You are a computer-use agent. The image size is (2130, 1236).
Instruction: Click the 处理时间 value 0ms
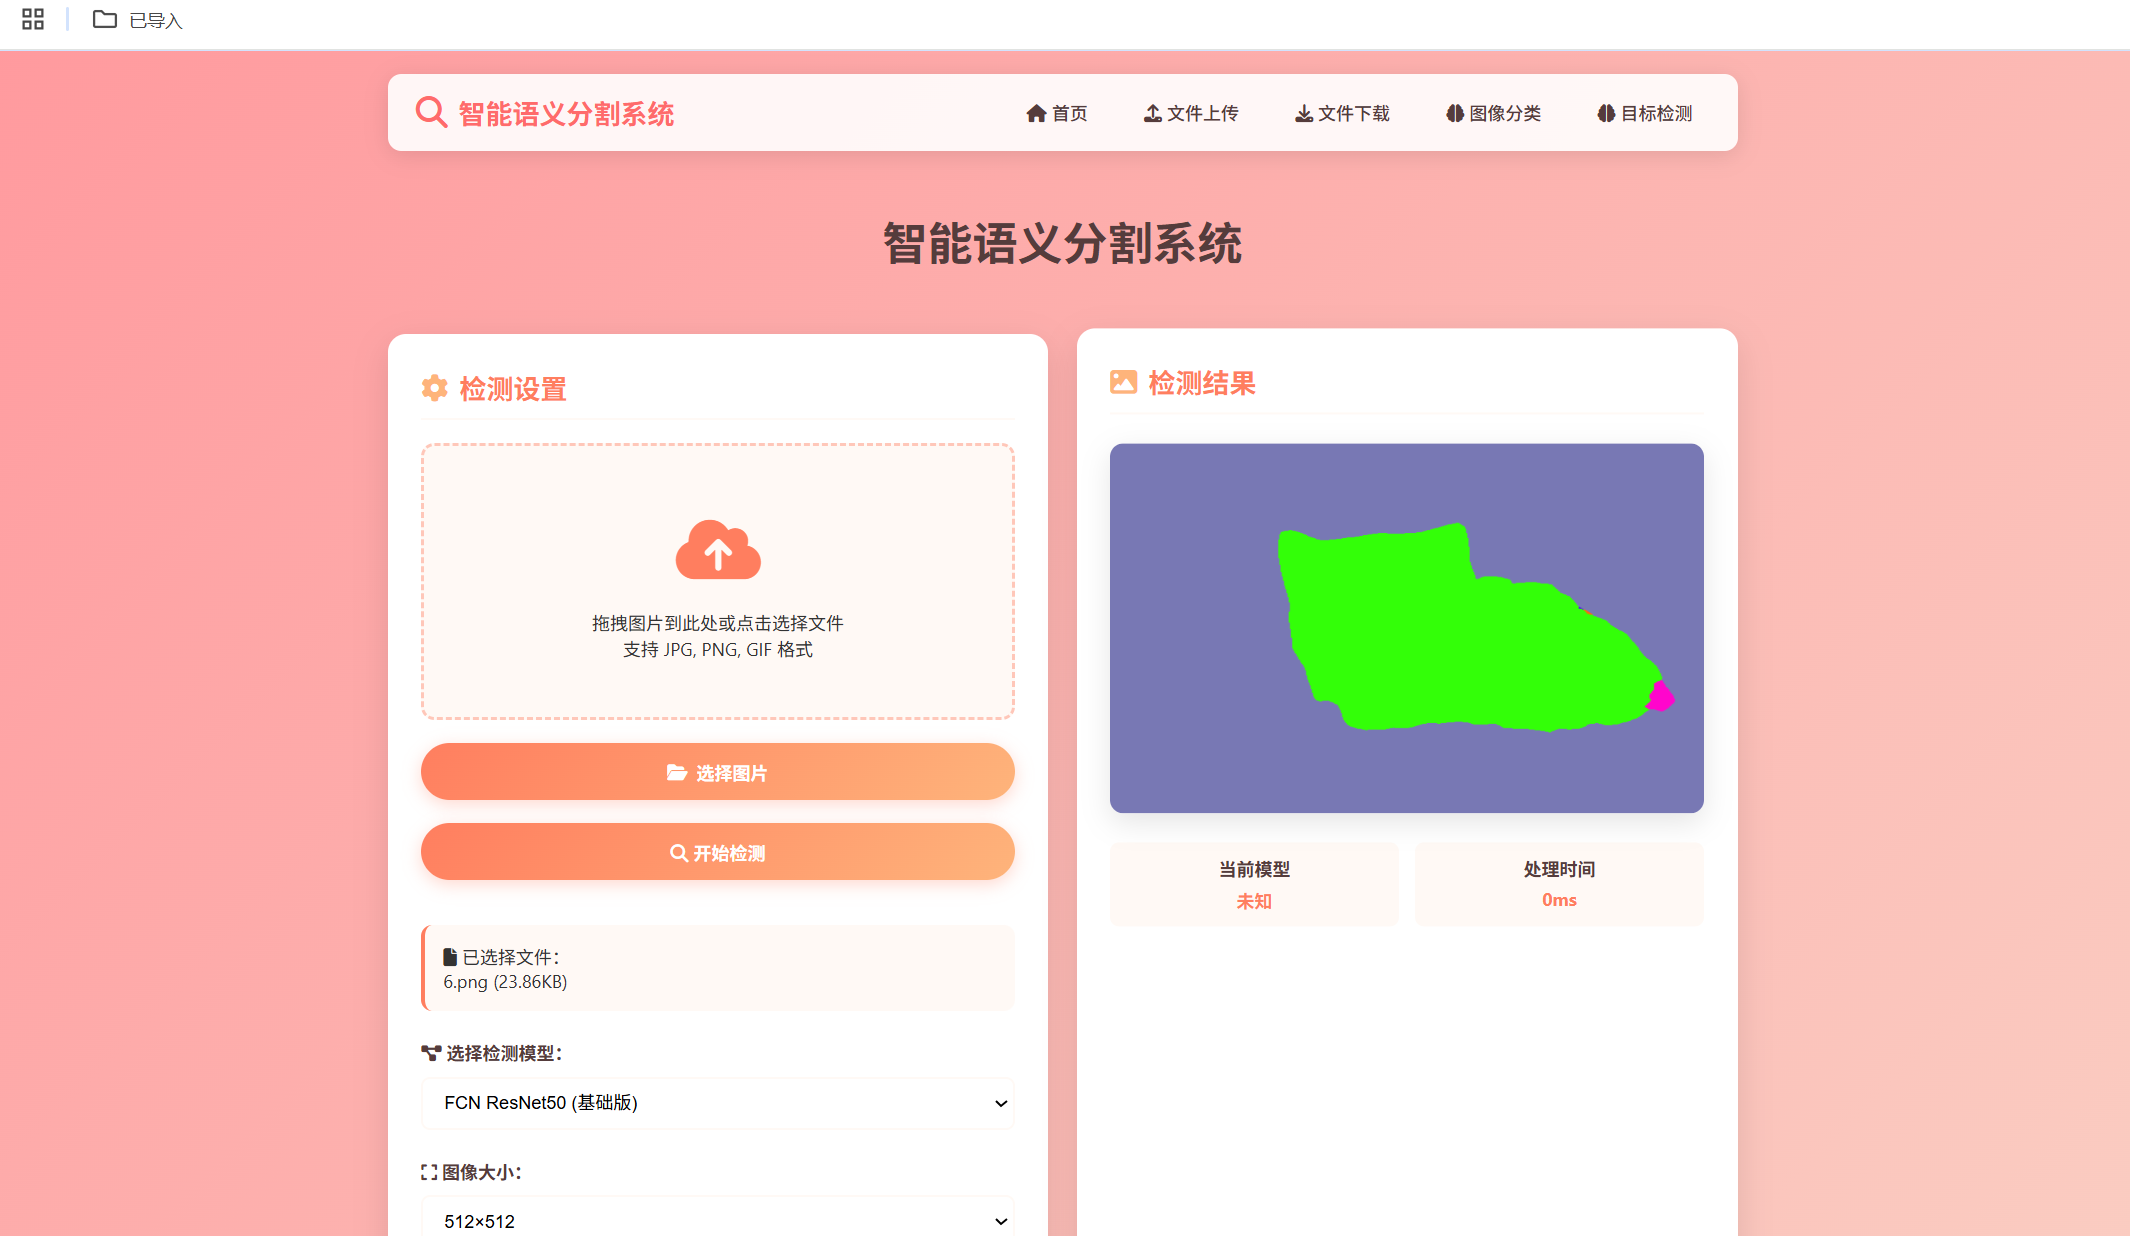click(x=1559, y=900)
